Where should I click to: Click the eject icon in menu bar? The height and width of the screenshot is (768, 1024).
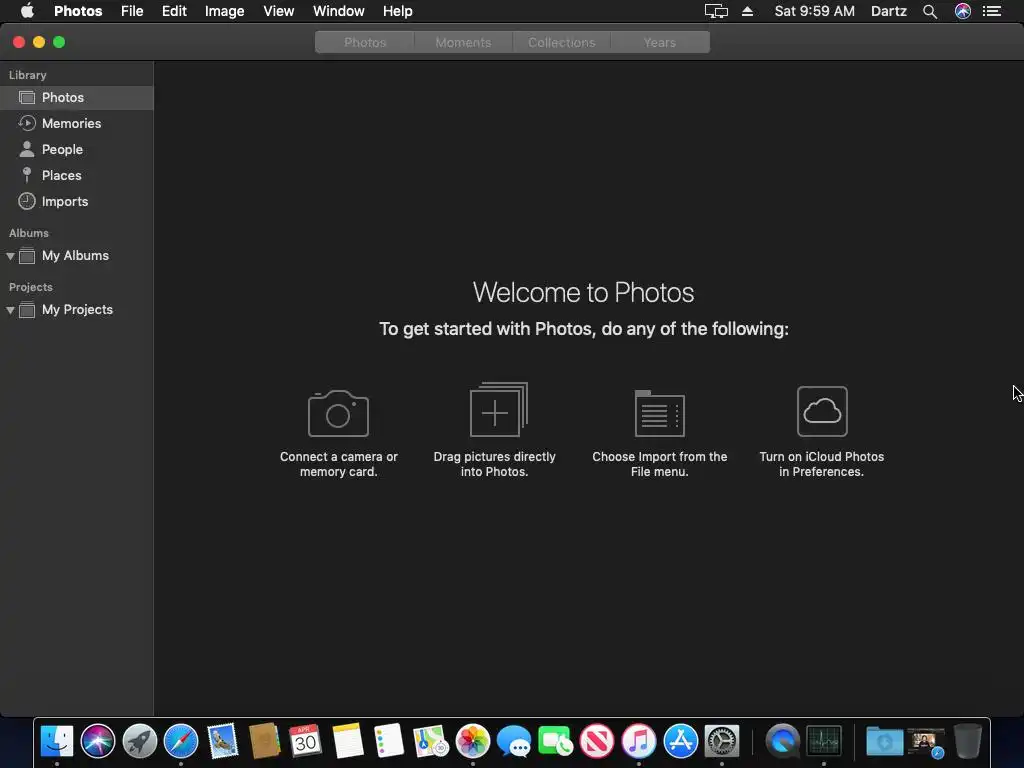click(x=748, y=11)
